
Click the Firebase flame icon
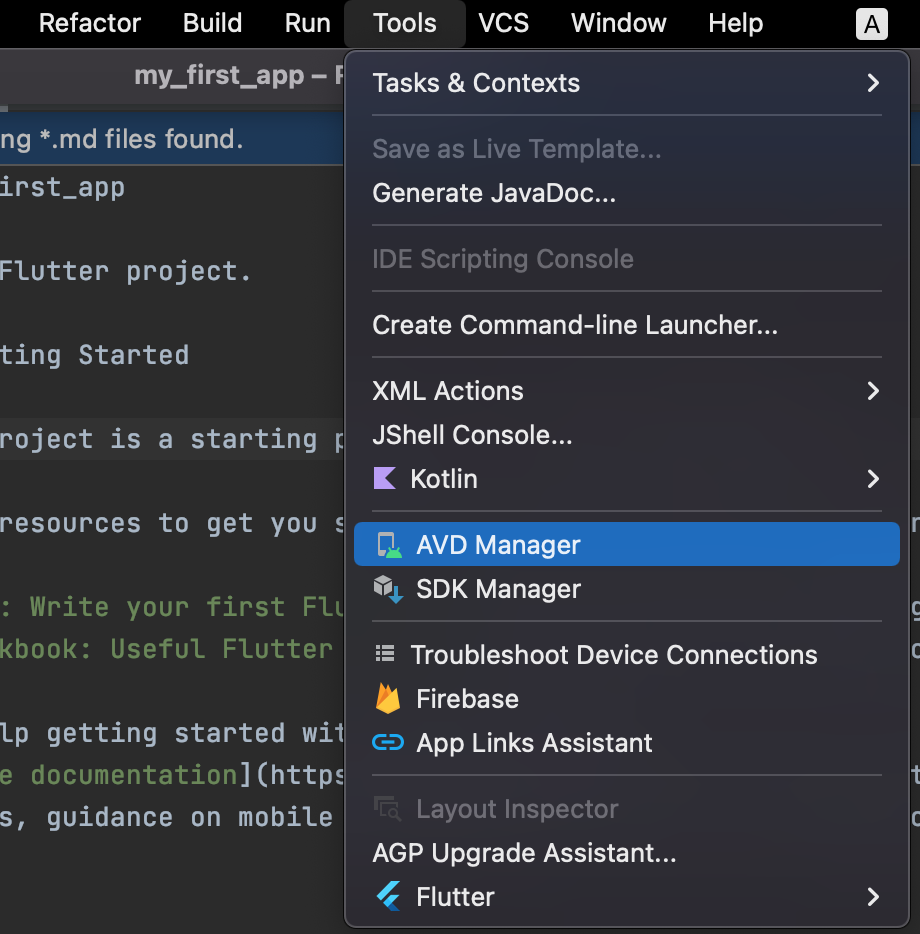(388, 698)
